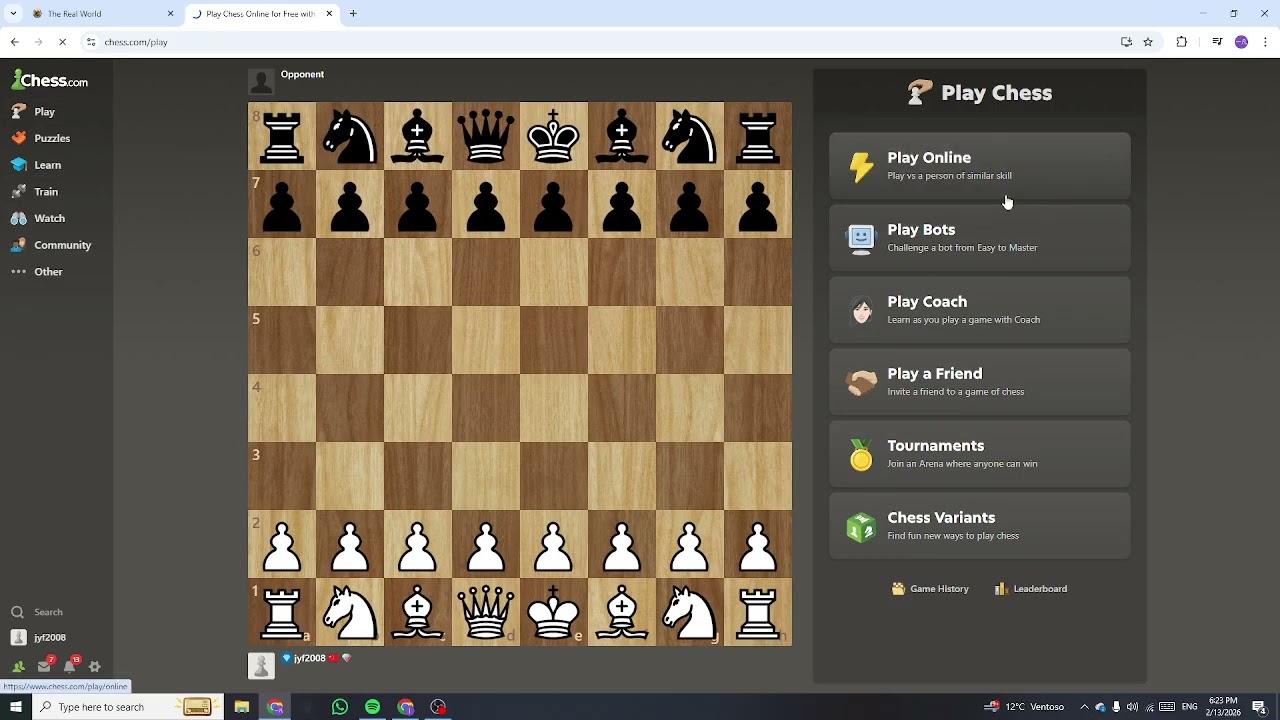This screenshot has height=720, width=1280.
Task: Open WhatsApp from taskbar
Action: 340,707
